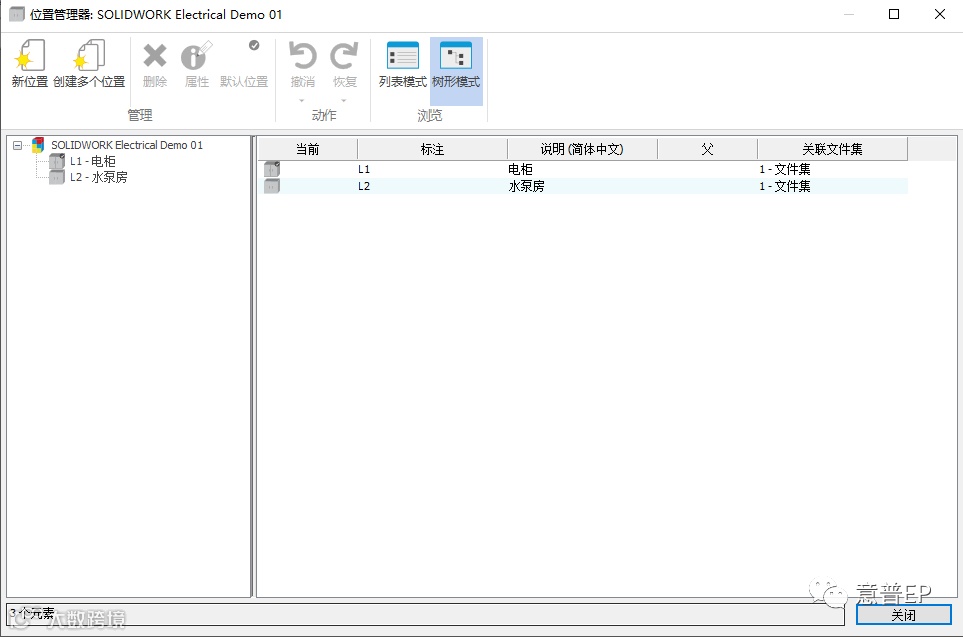Select tree item L1 - 电柜
Image resolution: width=963 pixels, height=637 pixels.
(x=92, y=161)
